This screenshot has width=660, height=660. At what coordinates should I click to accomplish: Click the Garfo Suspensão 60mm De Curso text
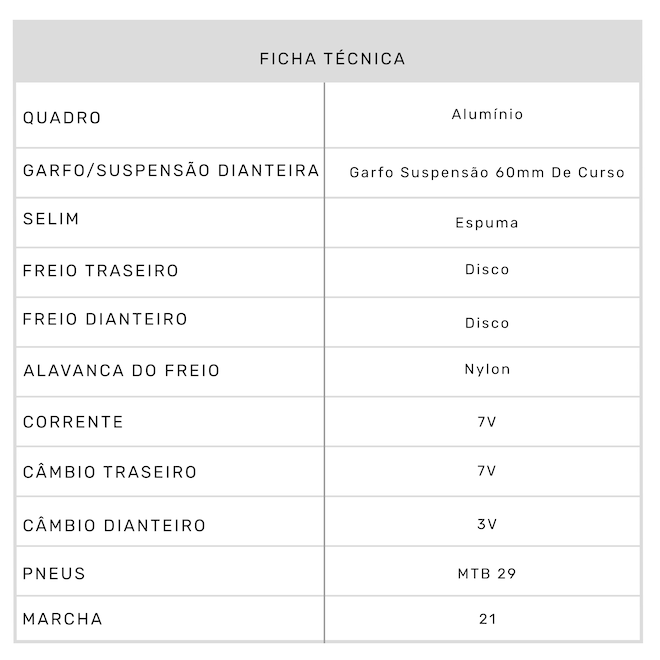(487, 172)
